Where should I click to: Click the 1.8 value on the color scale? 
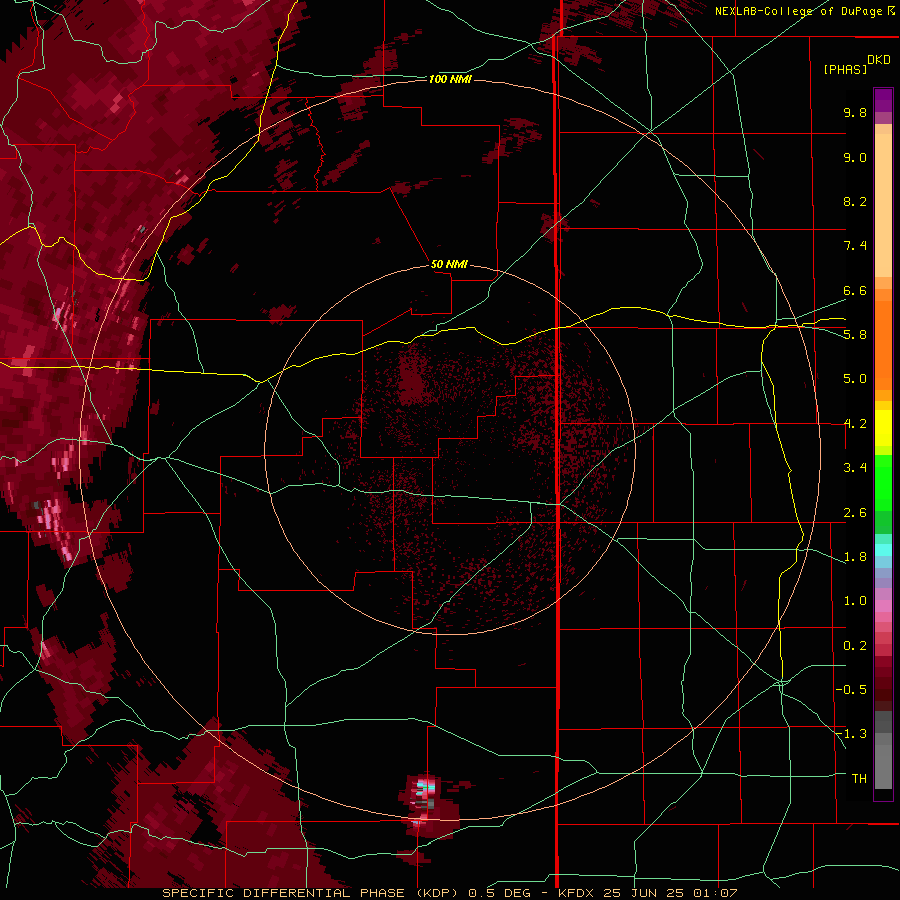point(855,557)
